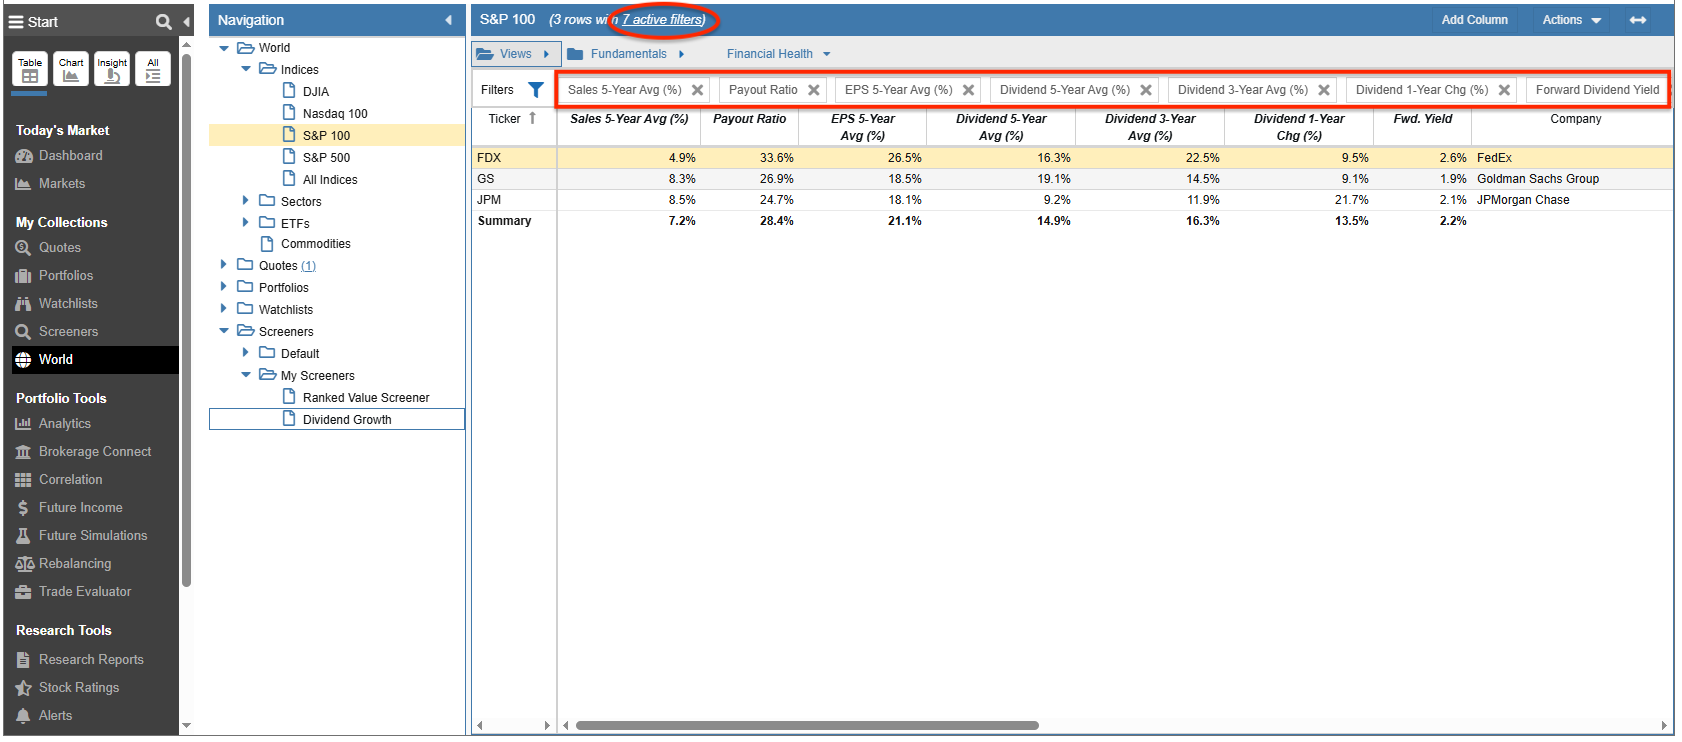Switch to Chart view icon
This screenshot has width=1682, height=742.
click(x=71, y=69)
